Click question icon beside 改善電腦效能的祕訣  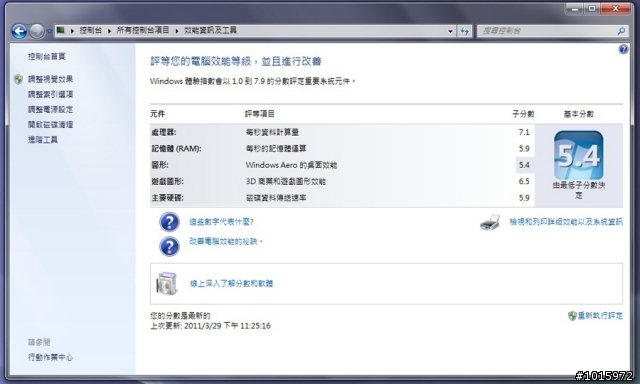(x=169, y=246)
